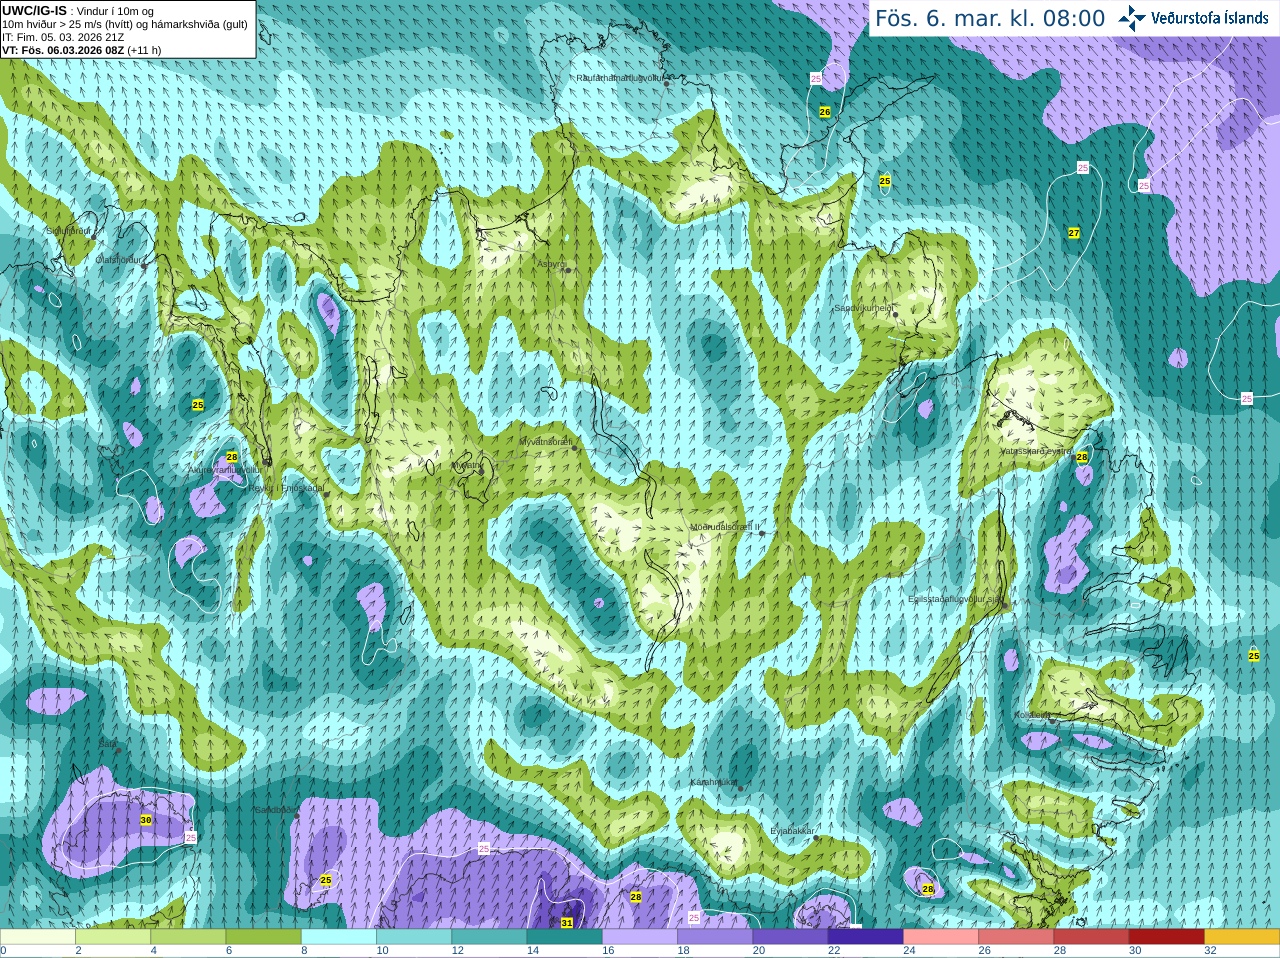Select the Kollaleira station dot

pos(1052,720)
